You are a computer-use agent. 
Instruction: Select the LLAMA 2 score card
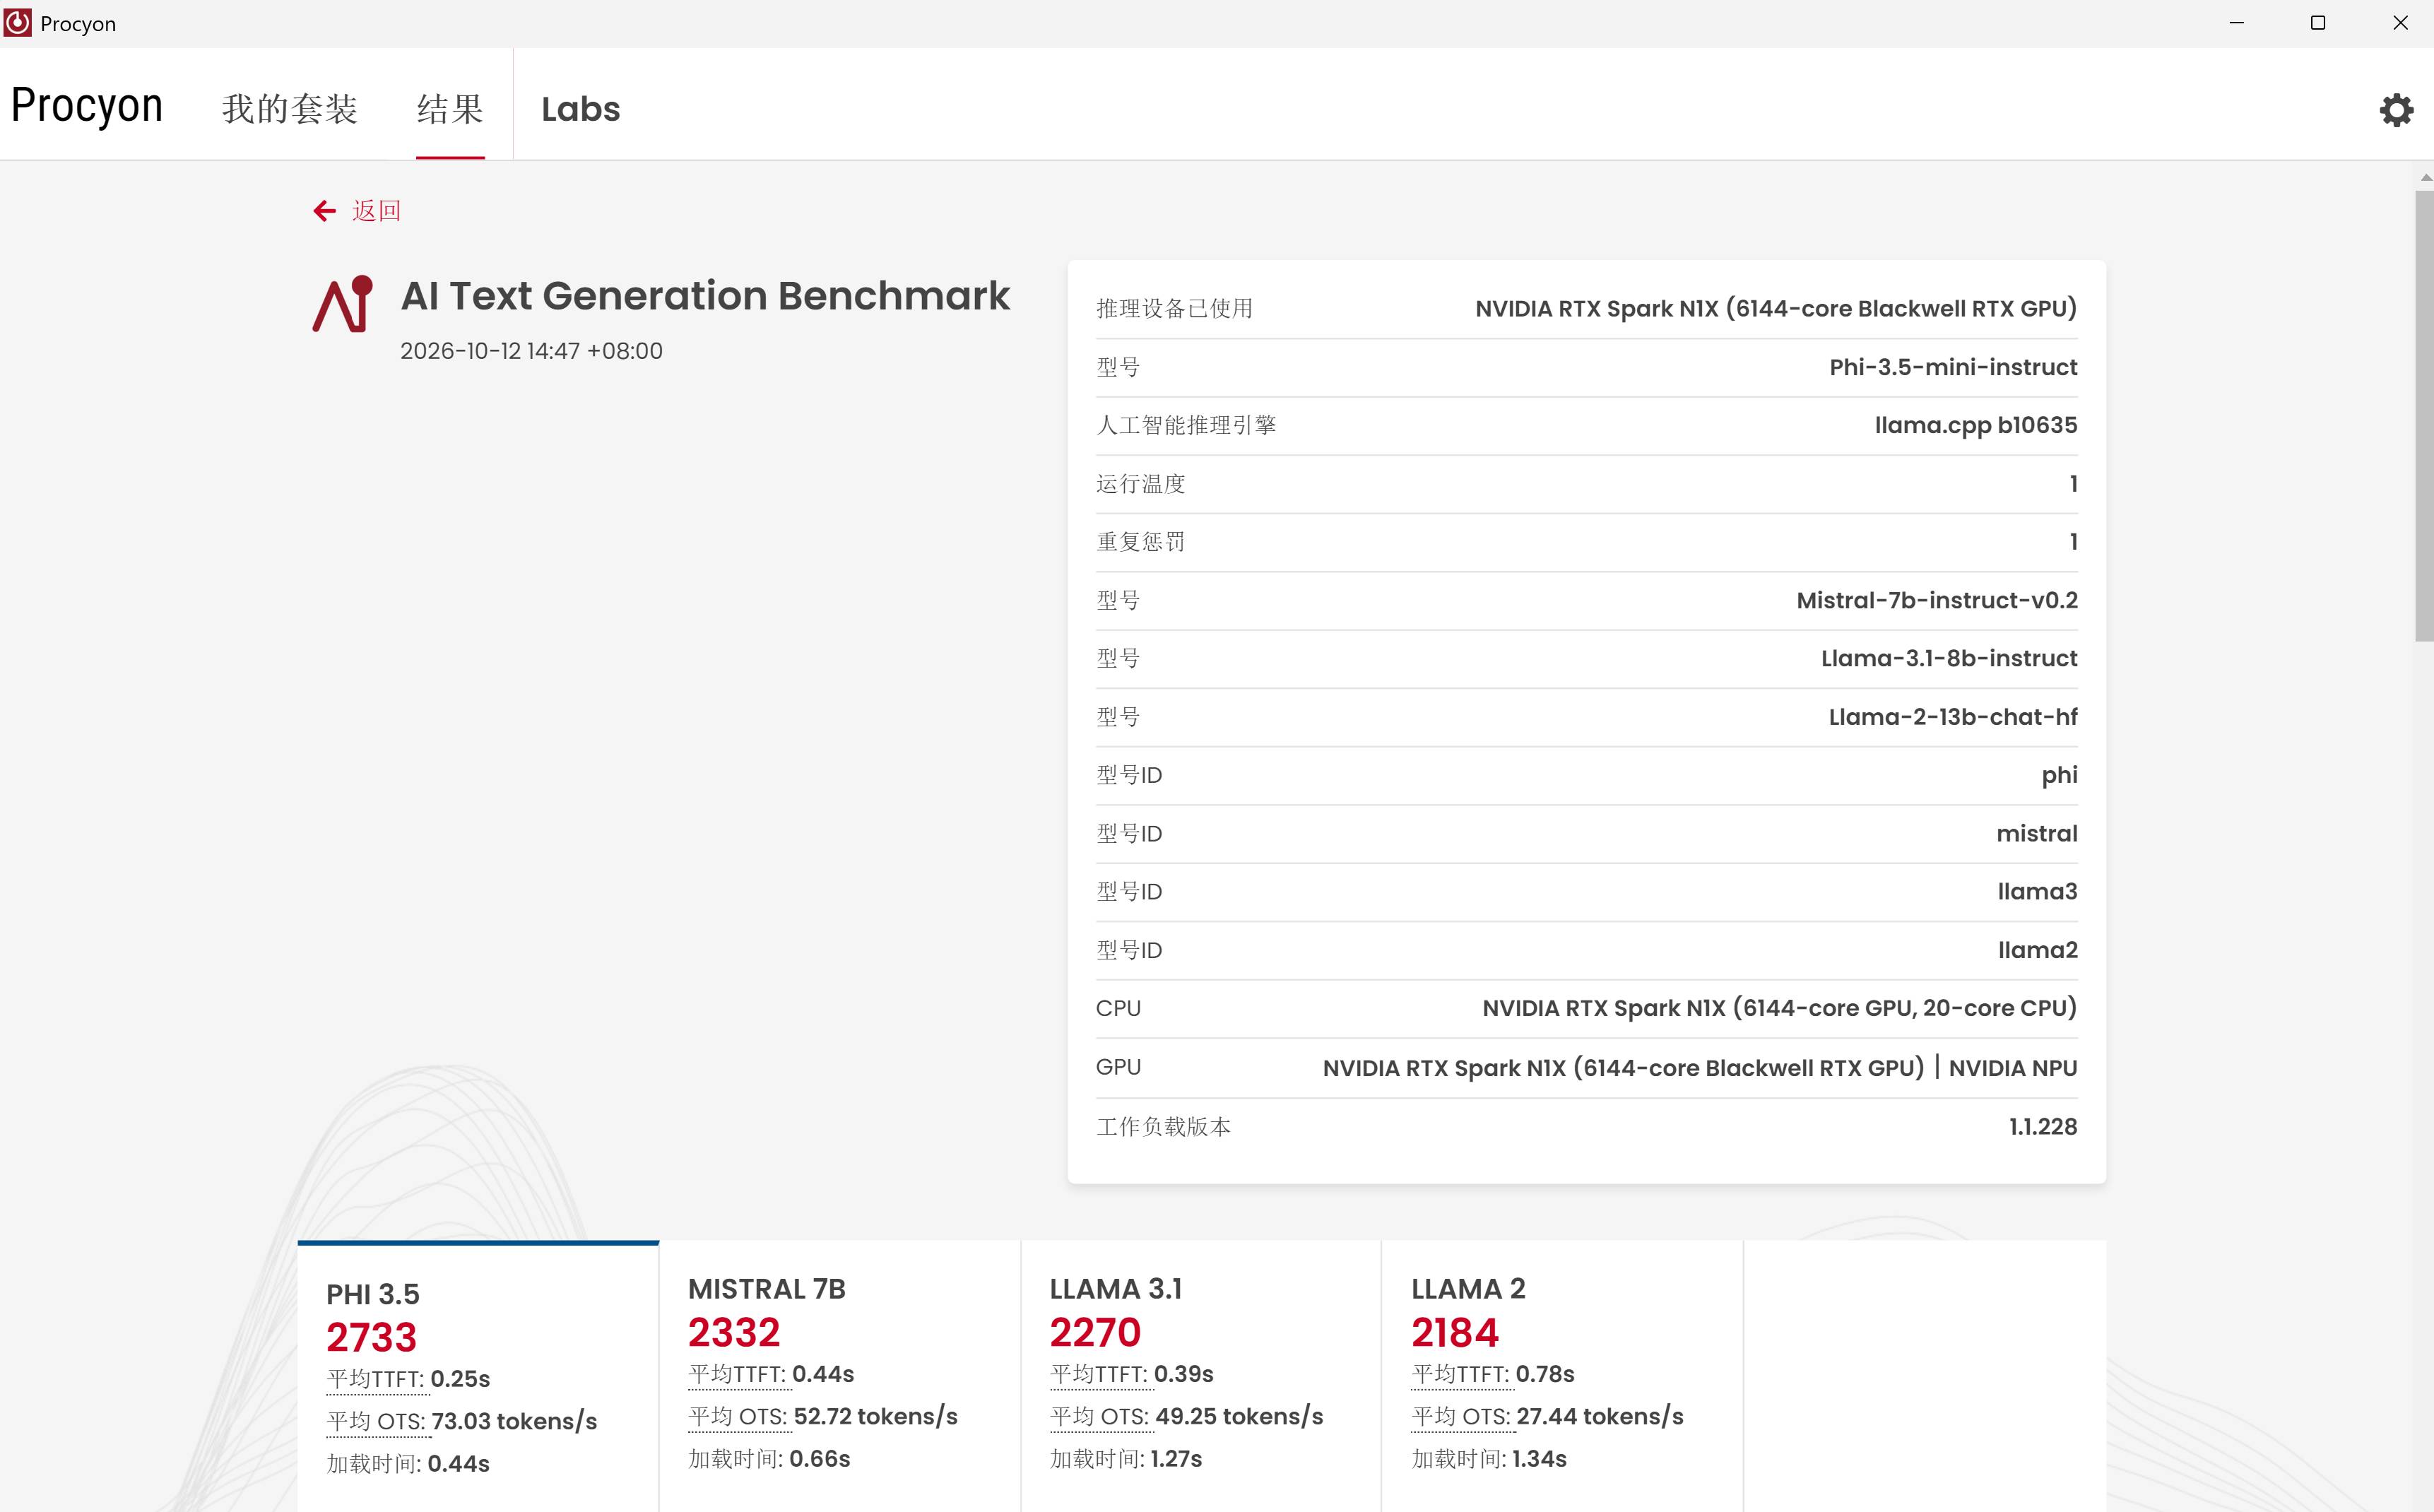point(1562,1376)
